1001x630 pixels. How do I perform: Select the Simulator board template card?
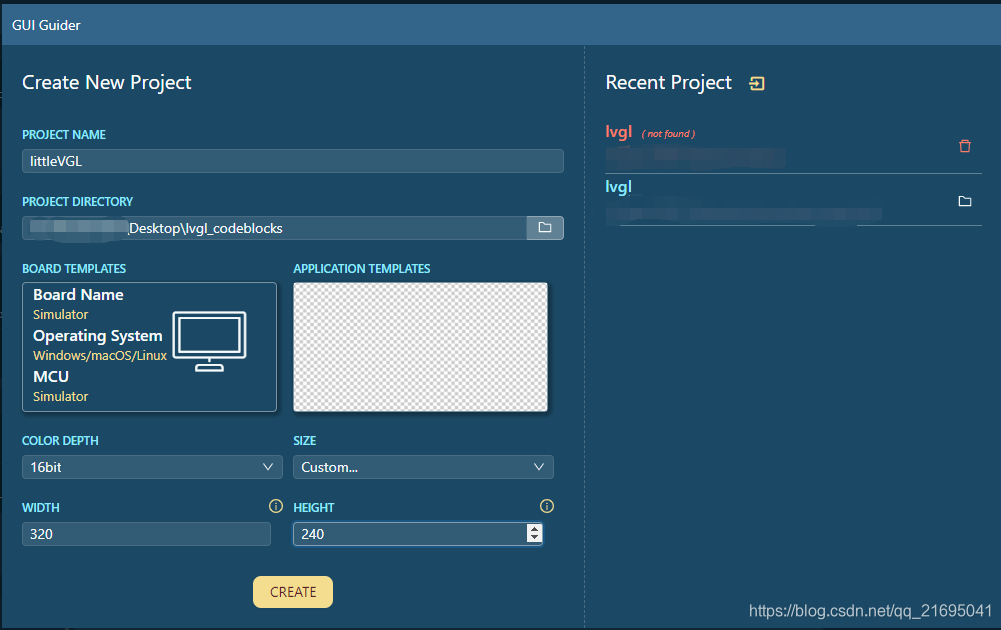[x=149, y=347]
